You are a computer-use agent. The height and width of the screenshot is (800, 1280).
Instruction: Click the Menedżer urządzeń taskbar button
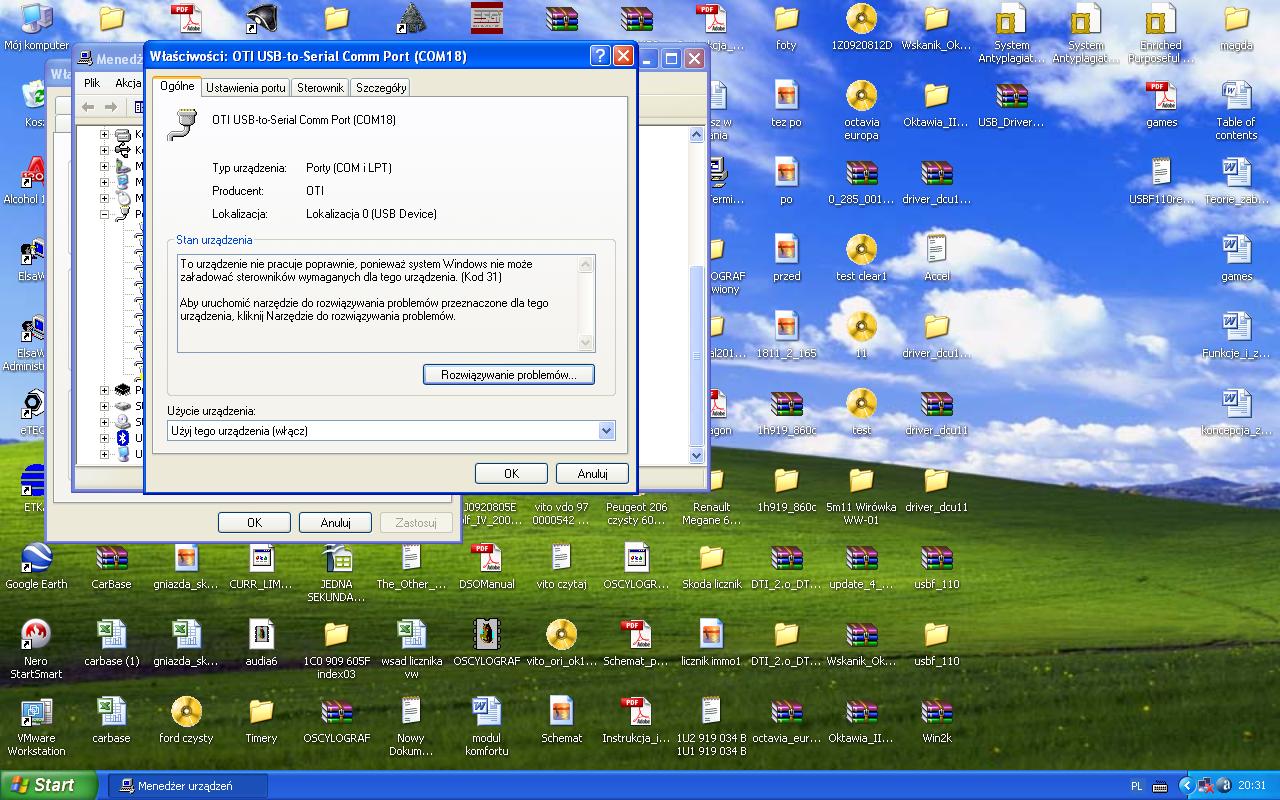pyautogui.click(x=188, y=786)
